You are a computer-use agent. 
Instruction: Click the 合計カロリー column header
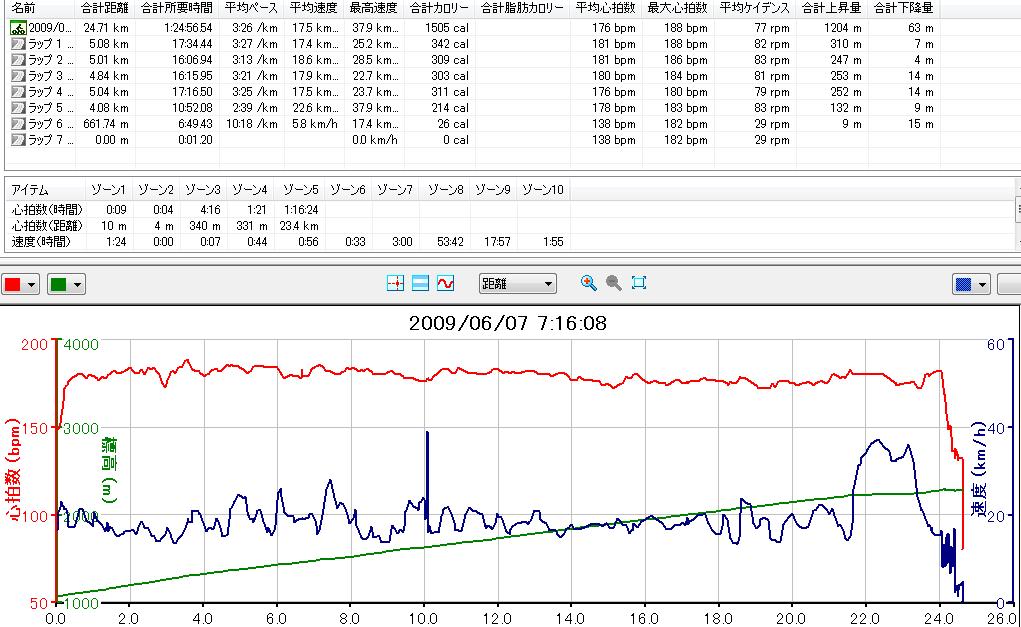[x=440, y=8]
